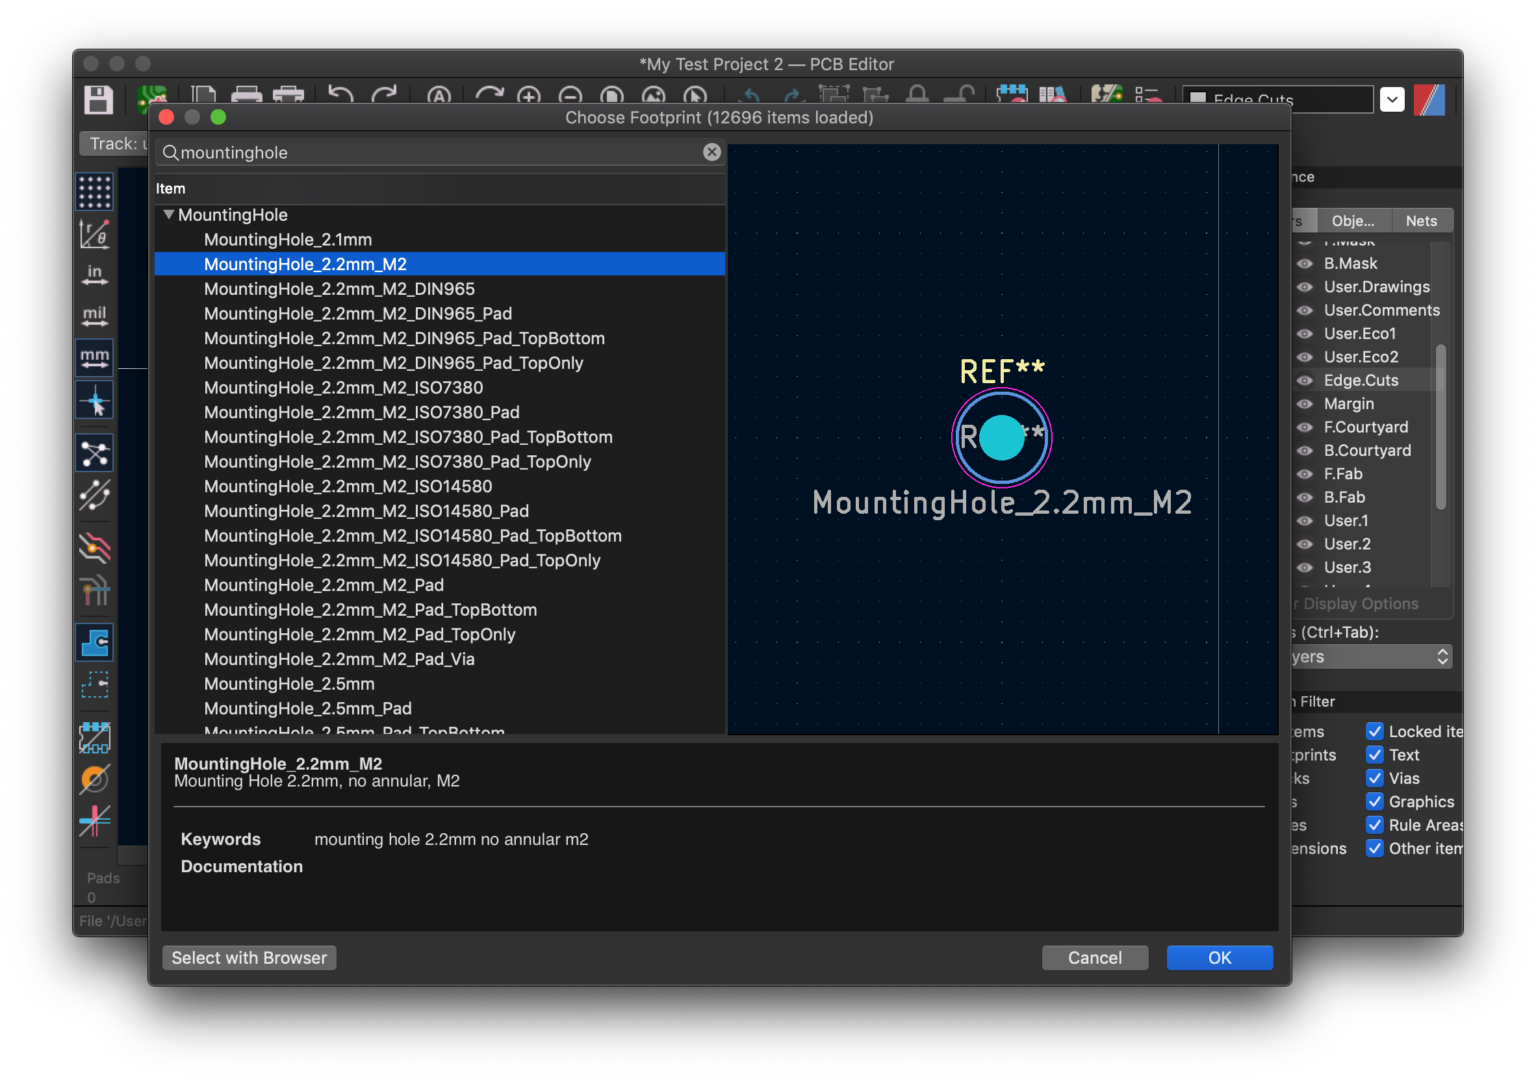Toggle the grid display
The image size is (1536, 1082).
pyautogui.click(x=94, y=191)
